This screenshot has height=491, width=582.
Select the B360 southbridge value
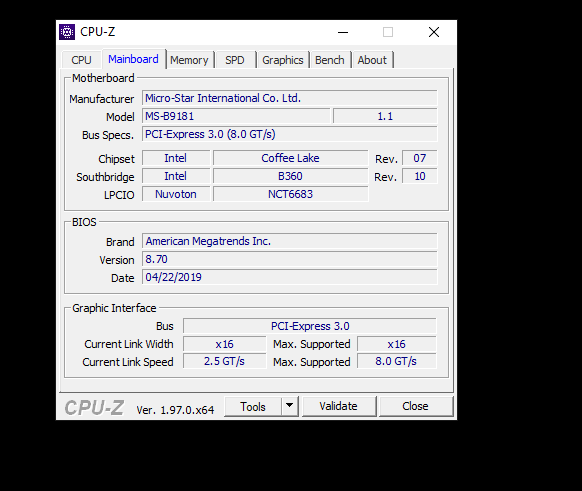coord(290,176)
